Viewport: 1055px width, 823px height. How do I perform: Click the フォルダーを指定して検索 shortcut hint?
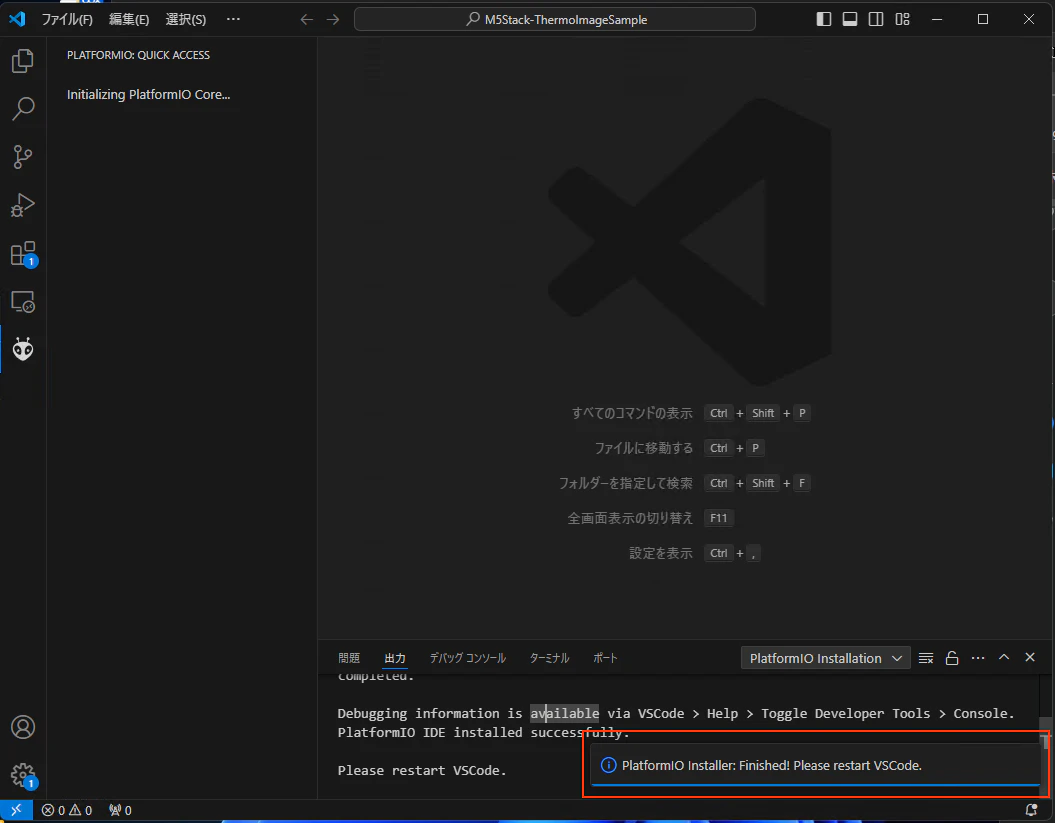pyautogui.click(x=625, y=483)
